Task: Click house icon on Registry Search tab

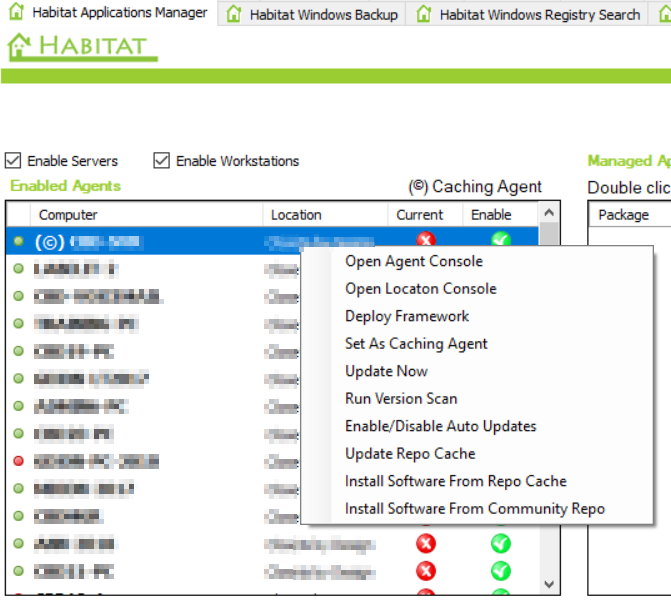Action: point(424,14)
